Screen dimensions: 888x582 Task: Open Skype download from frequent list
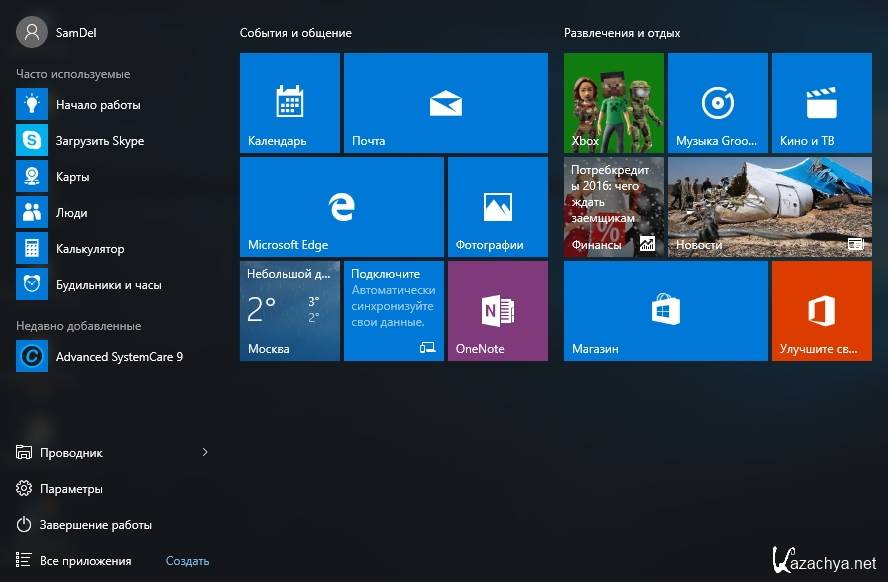pyautogui.click(x=99, y=141)
